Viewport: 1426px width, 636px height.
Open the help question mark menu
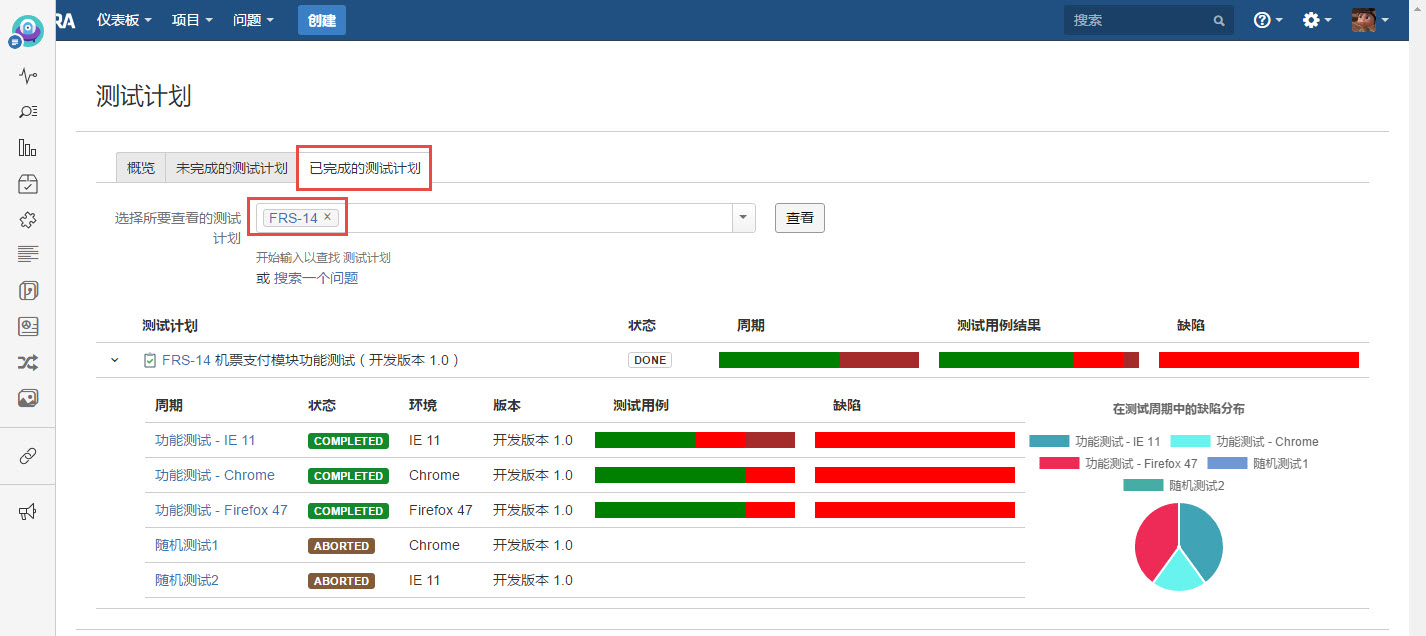pos(1268,20)
